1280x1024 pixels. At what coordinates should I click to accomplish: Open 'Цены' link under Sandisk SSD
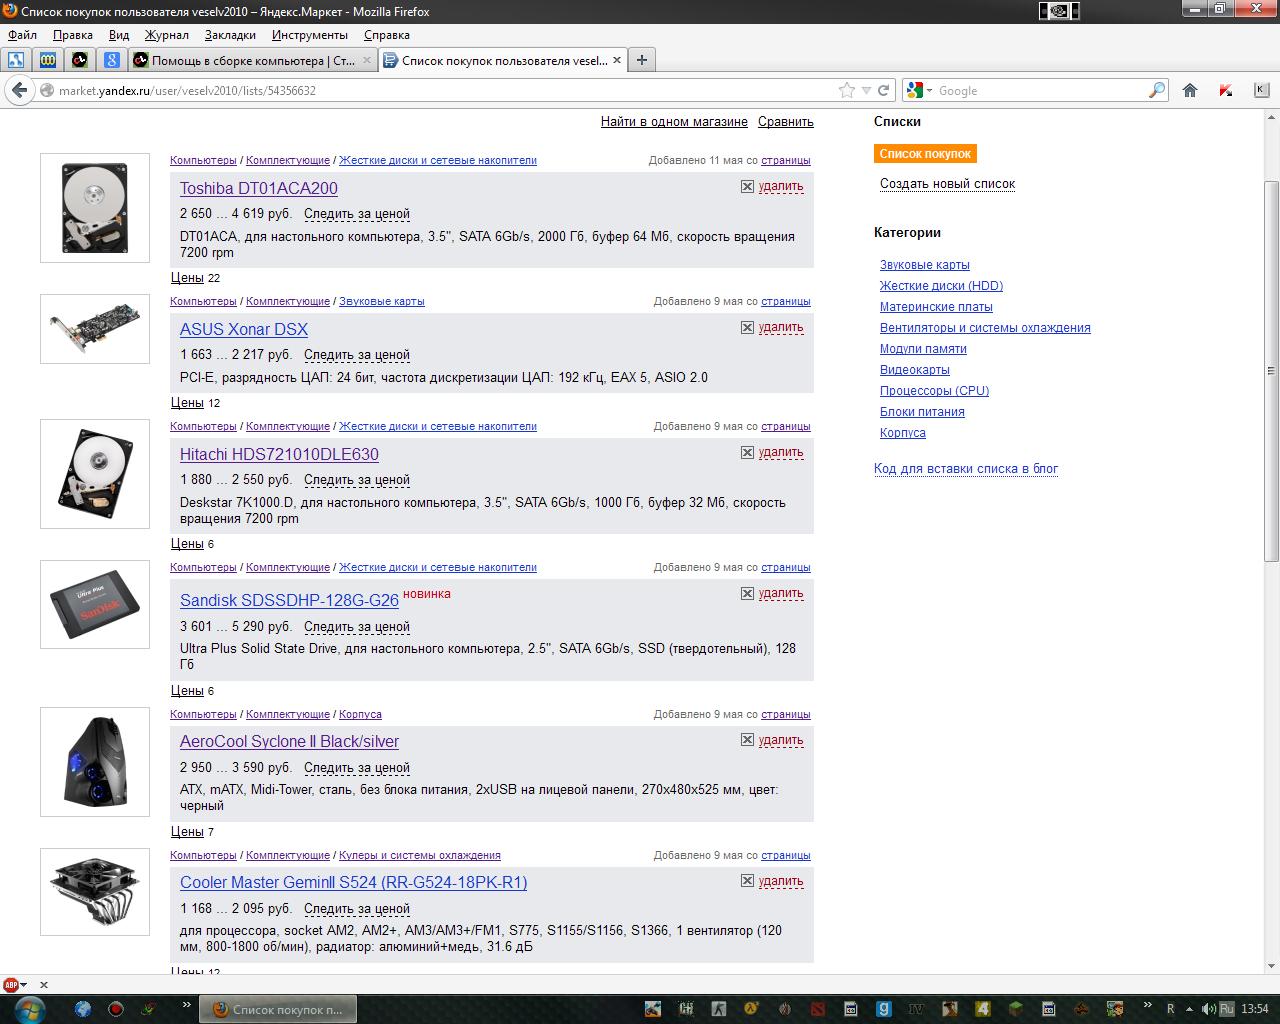(186, 690)
